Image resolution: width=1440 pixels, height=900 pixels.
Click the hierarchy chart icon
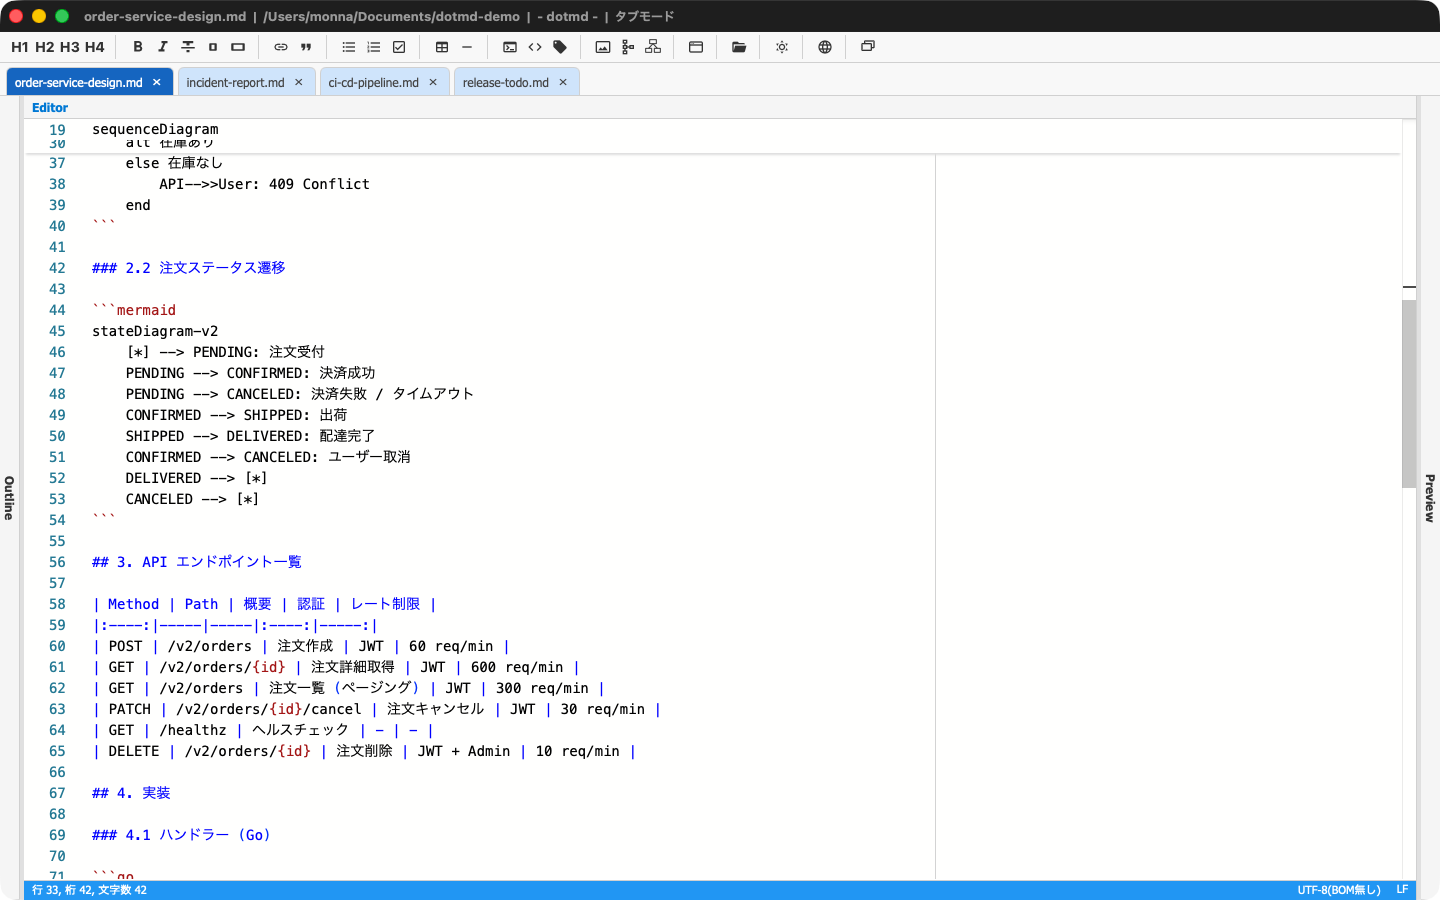tap(653, 47)
